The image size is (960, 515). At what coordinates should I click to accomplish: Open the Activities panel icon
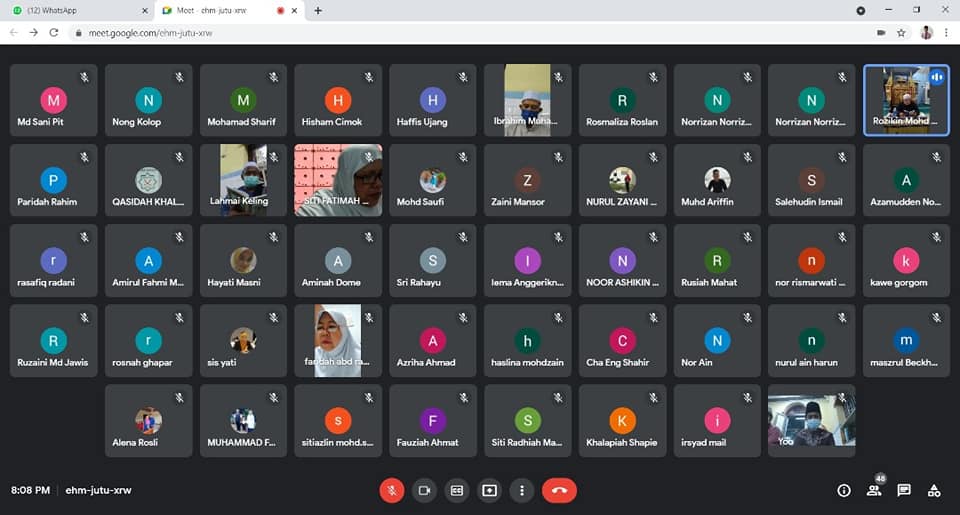click(934, 490)
